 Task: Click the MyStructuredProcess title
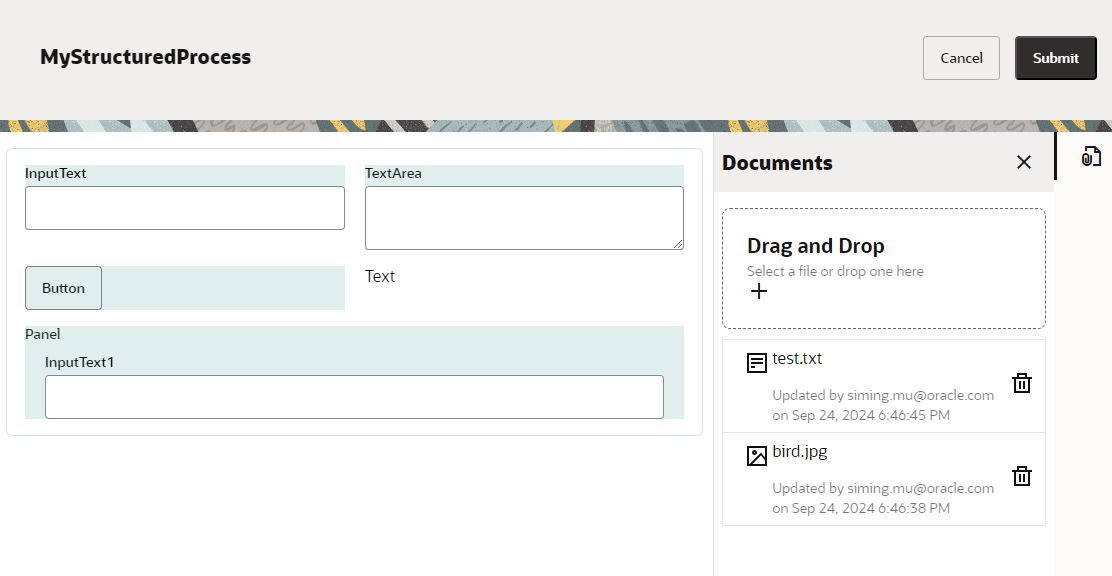coord(145,57)
